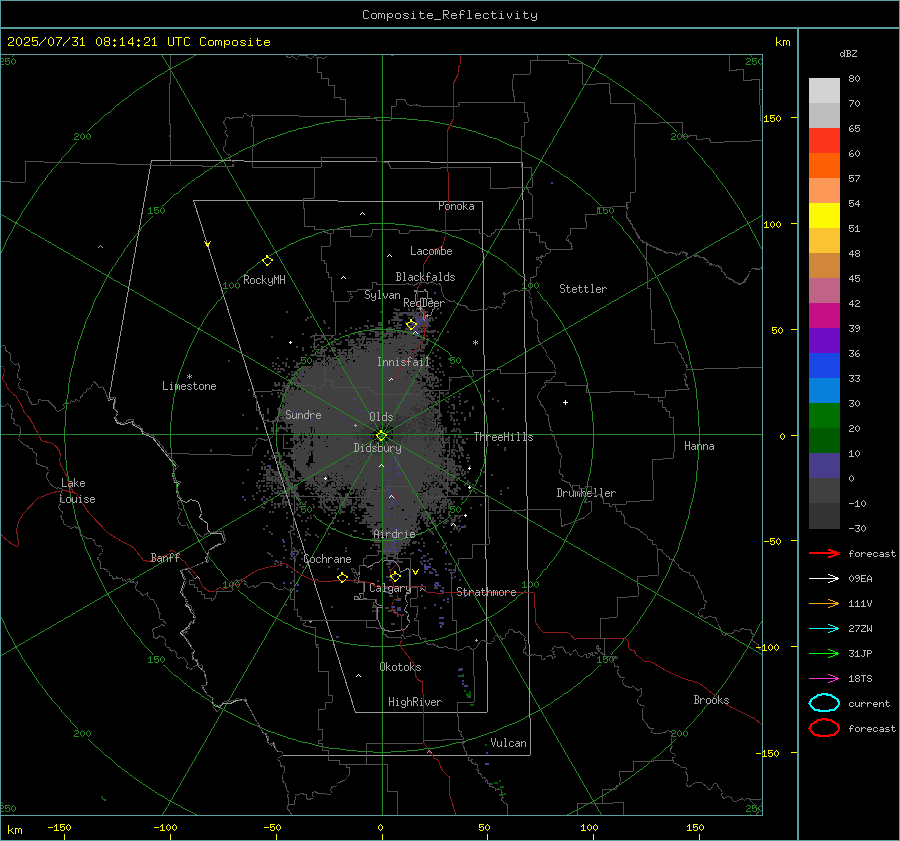The height and width of the screenshot is (841, 900).
Task: Click the HighRiver town label
Action: (415, 702)
